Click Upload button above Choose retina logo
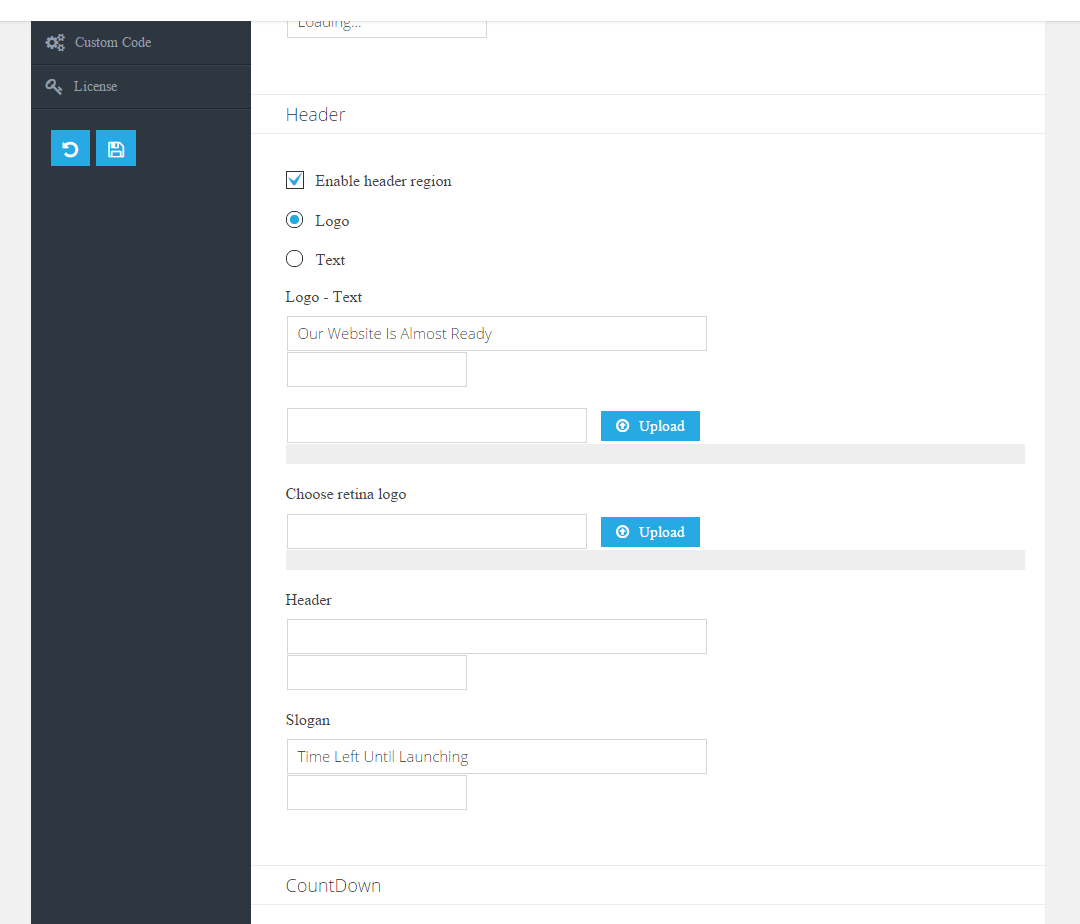This screenshot has width=1080, height=924. coord(650,426)
